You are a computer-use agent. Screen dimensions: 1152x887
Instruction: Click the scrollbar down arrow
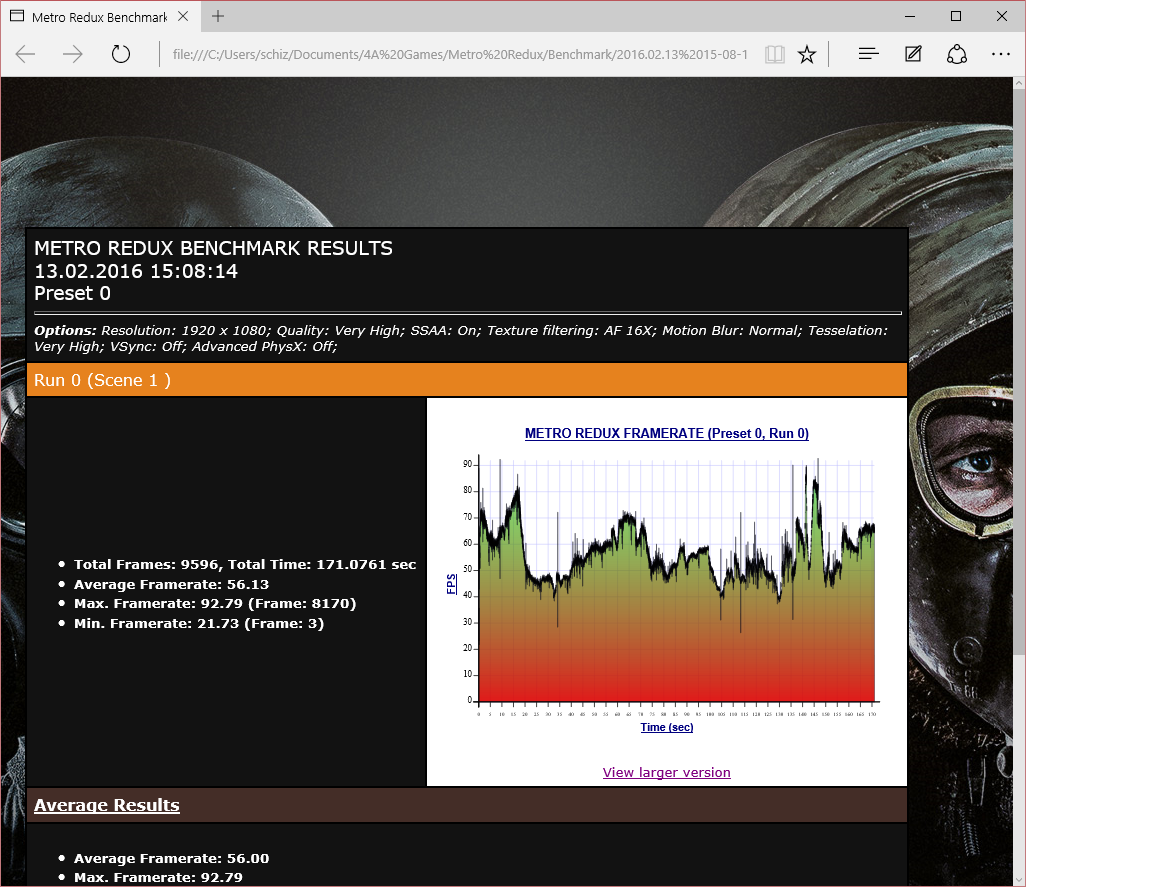pyautogui.click(x=1019, y=880)
